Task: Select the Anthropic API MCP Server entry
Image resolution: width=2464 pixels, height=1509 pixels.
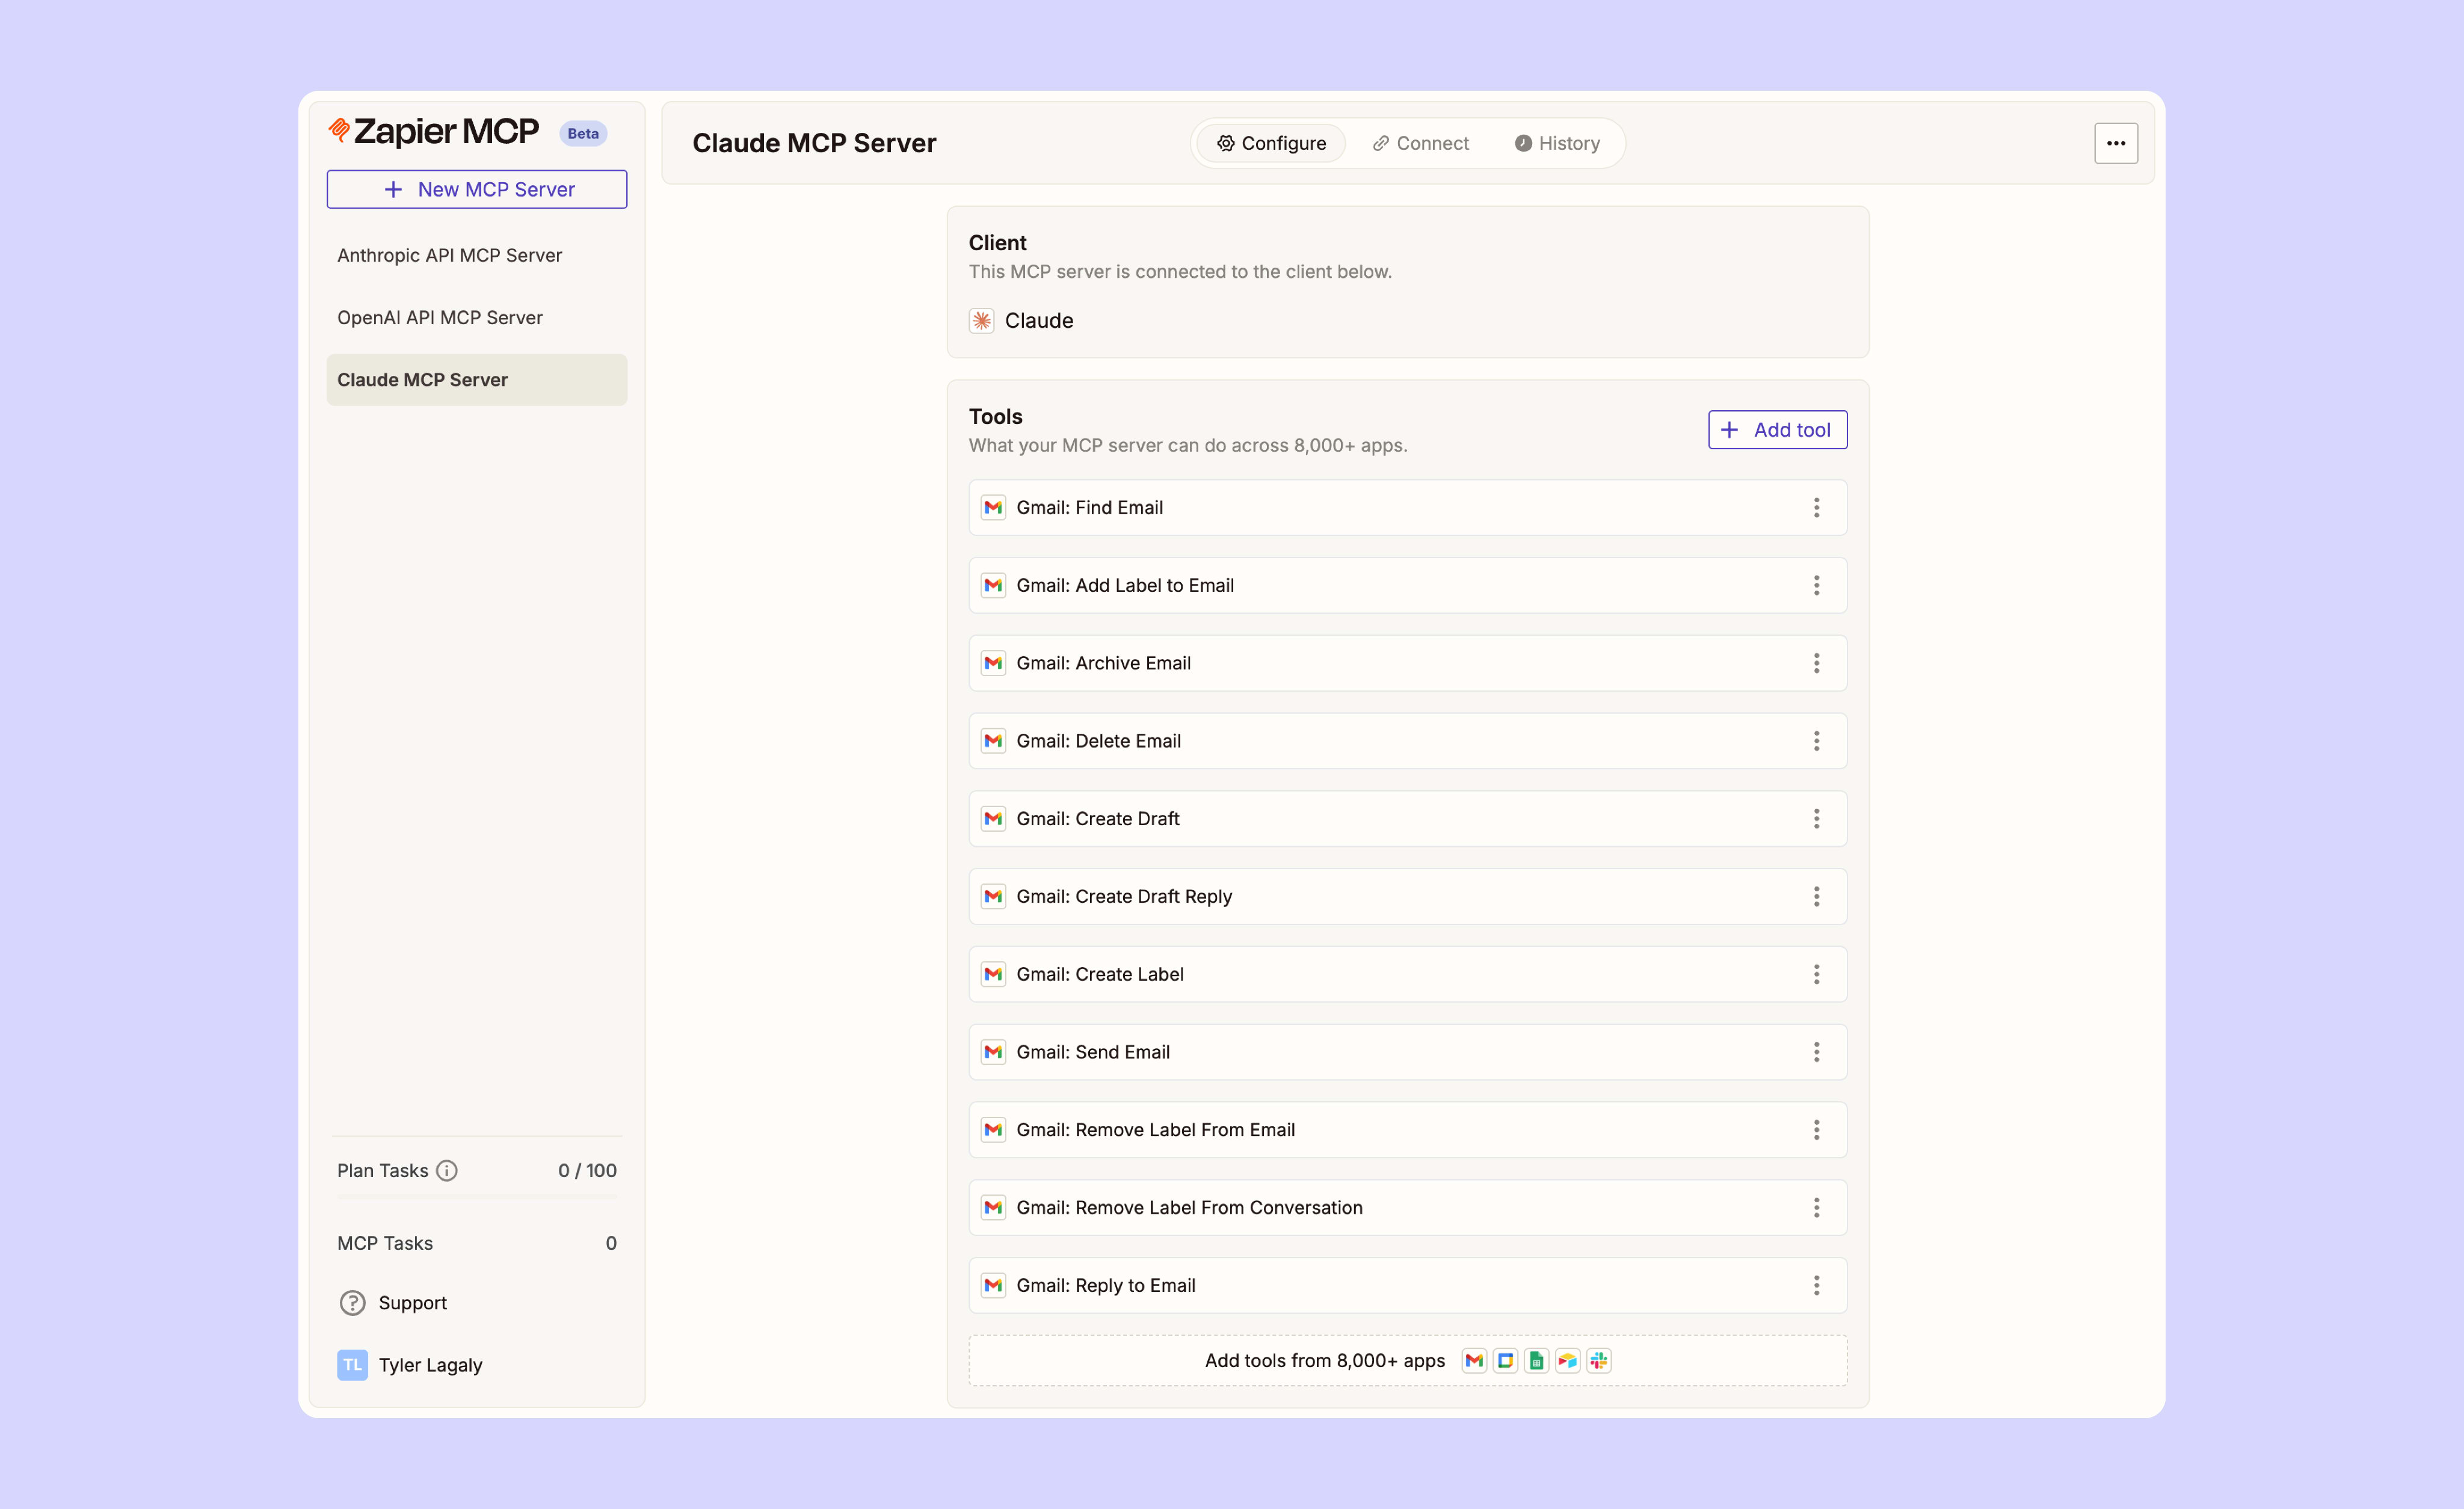Action: coord(450,255)
